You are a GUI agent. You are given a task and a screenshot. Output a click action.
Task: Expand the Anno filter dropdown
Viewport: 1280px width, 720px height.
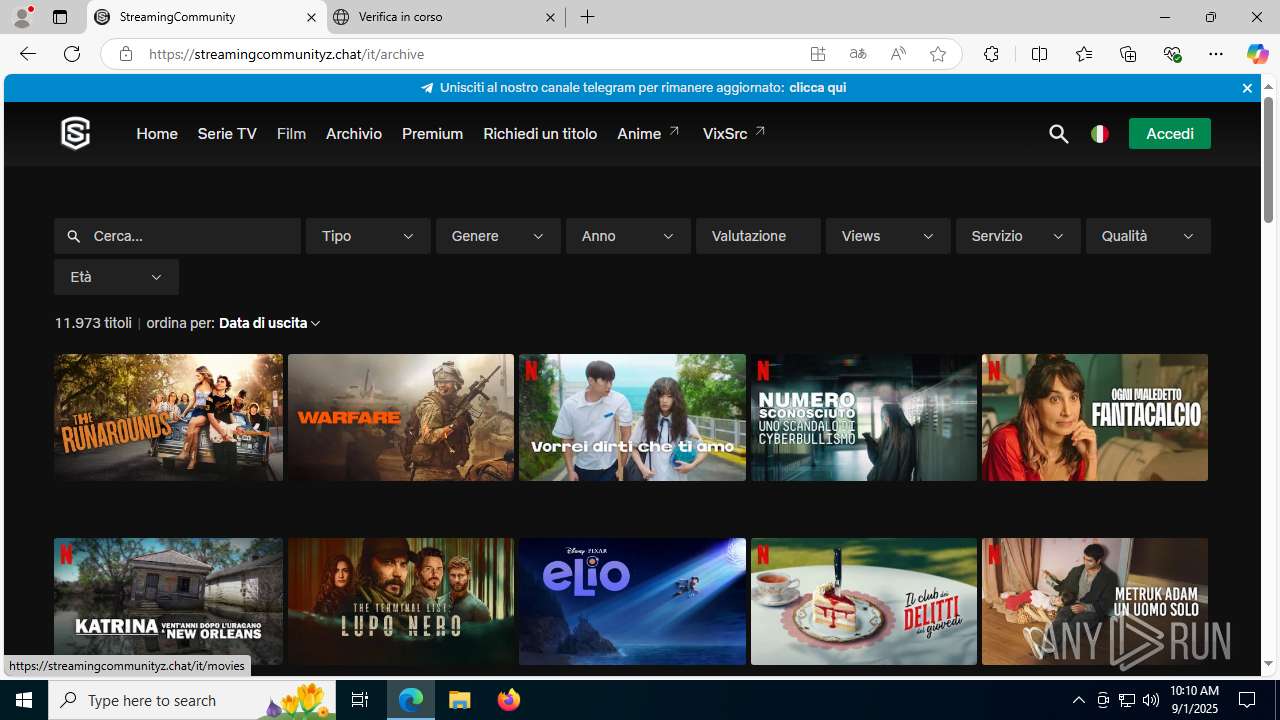click(x=628, y=236)
